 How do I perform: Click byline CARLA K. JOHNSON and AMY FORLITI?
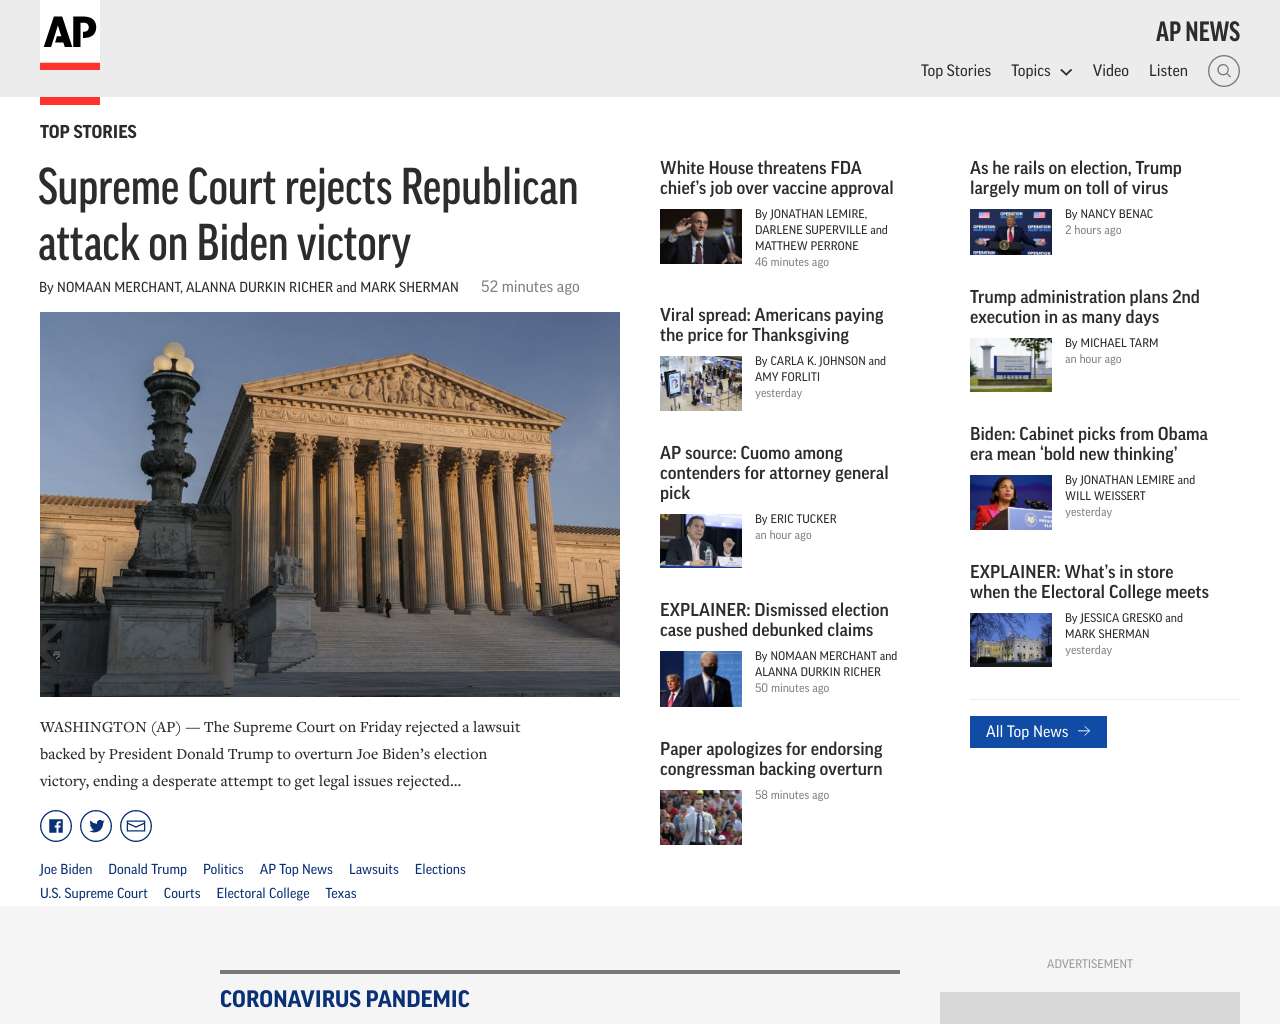[820, 369]
